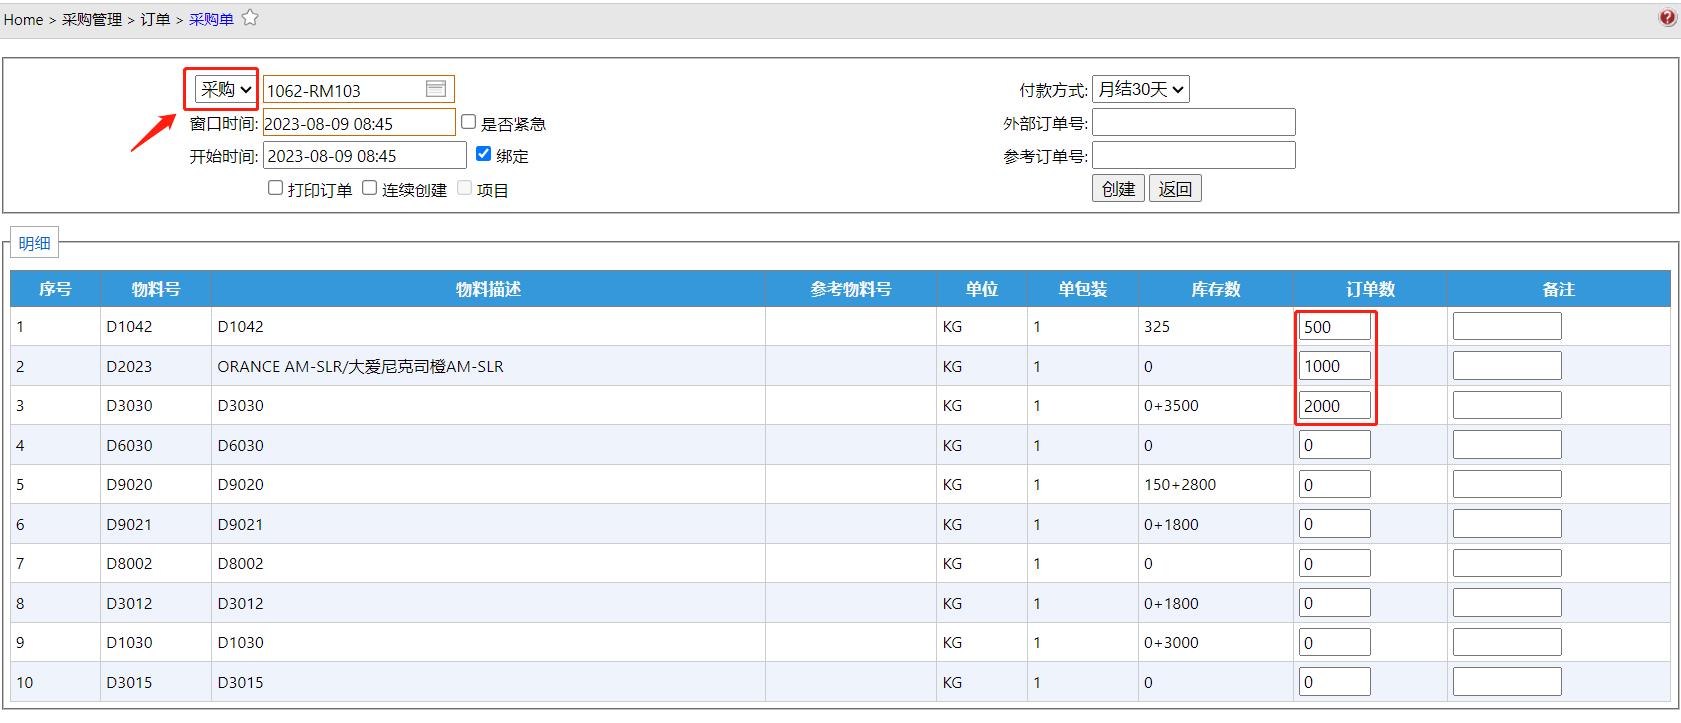Click the 备注 field for D1042 row
The image size is (1681, 723).
tap(1506, 326)
